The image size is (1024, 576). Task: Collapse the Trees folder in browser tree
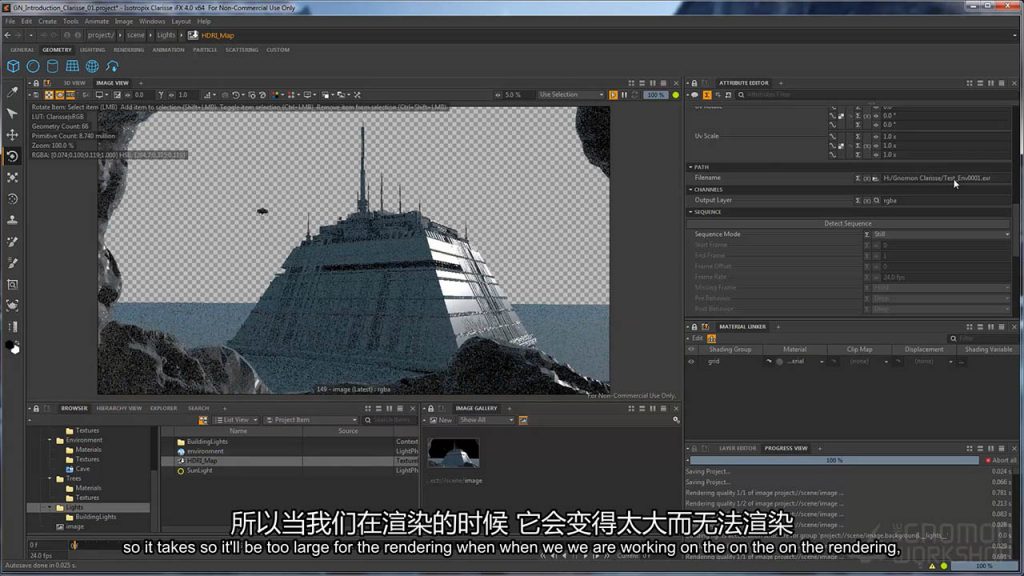pos(50,478)
